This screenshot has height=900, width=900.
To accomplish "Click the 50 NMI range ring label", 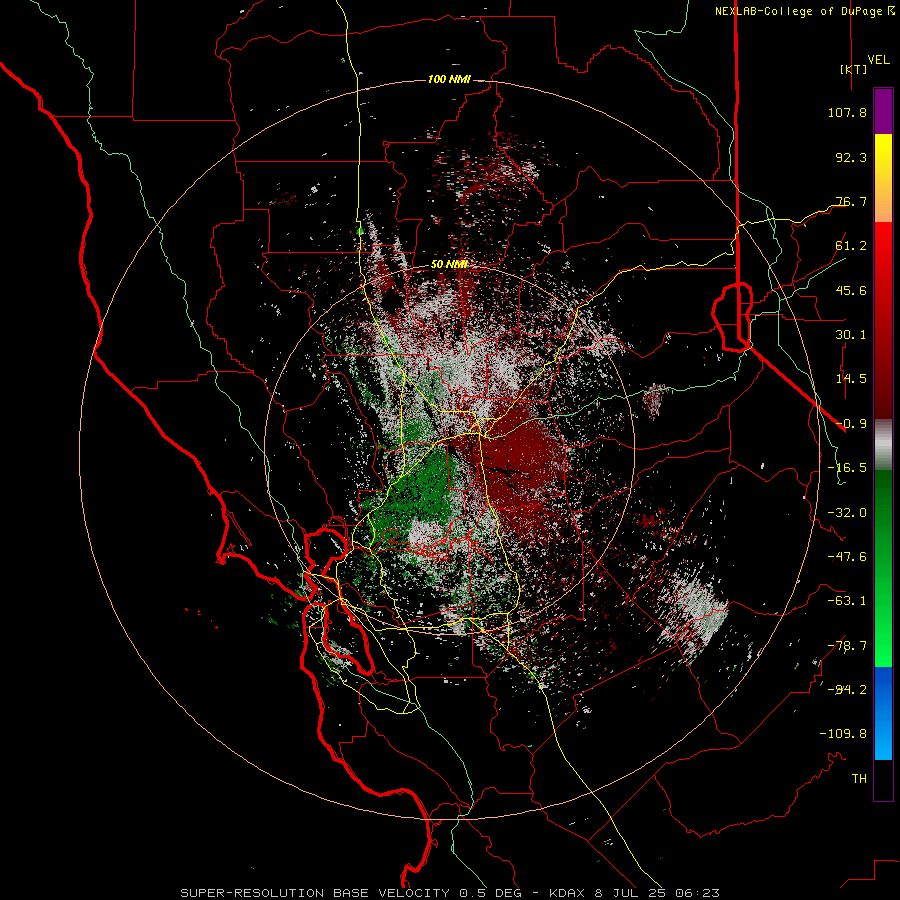I will (x=449, y=265).
